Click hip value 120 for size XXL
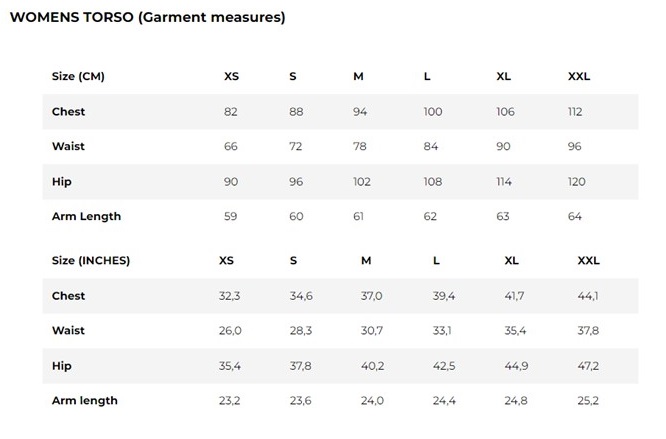 click(577, 182)
